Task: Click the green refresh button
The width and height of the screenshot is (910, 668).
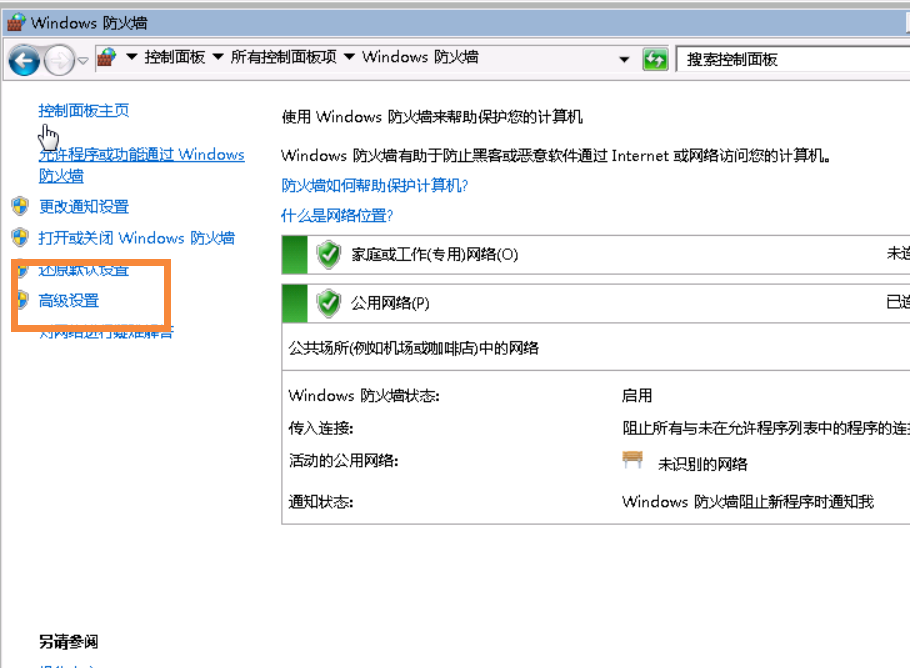Action: click(655, 59)
